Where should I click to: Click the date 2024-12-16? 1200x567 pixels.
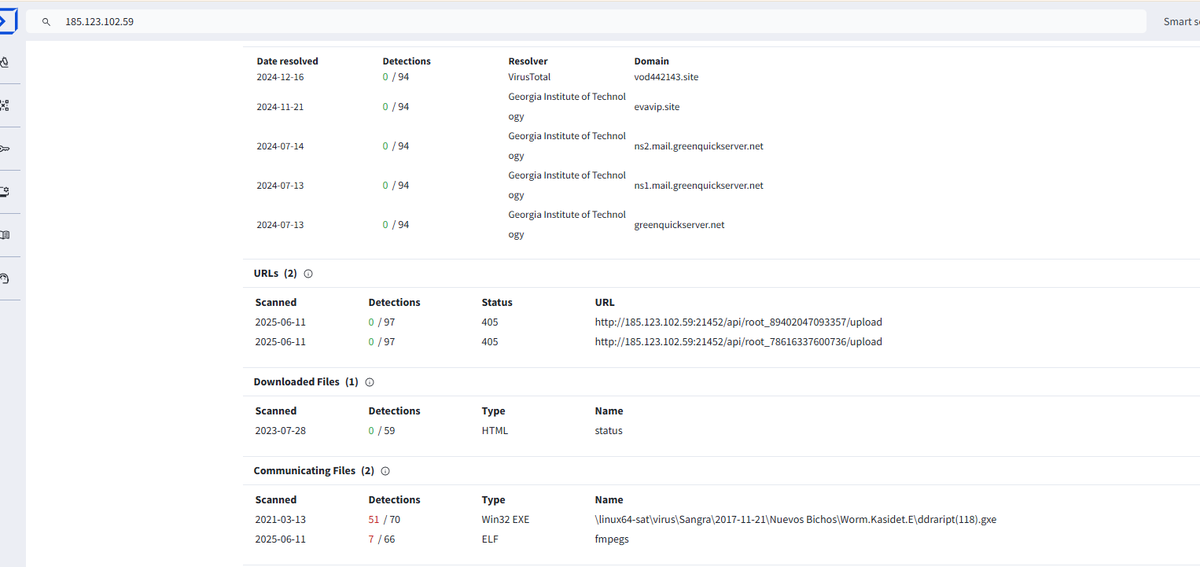tap(280, 77)
